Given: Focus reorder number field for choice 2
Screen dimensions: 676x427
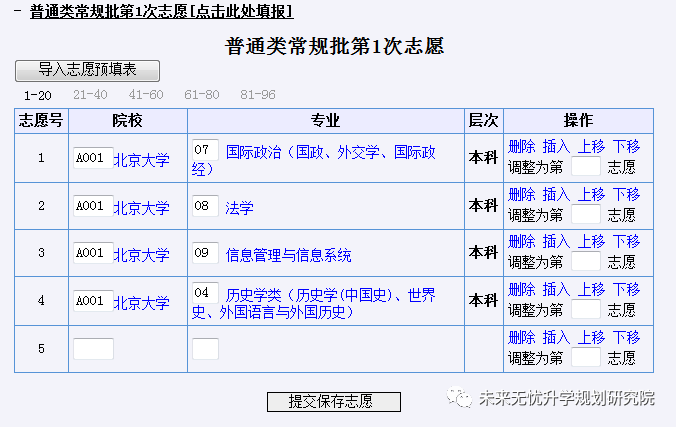Looking at the screenshot, I should (x=585, y=214).
